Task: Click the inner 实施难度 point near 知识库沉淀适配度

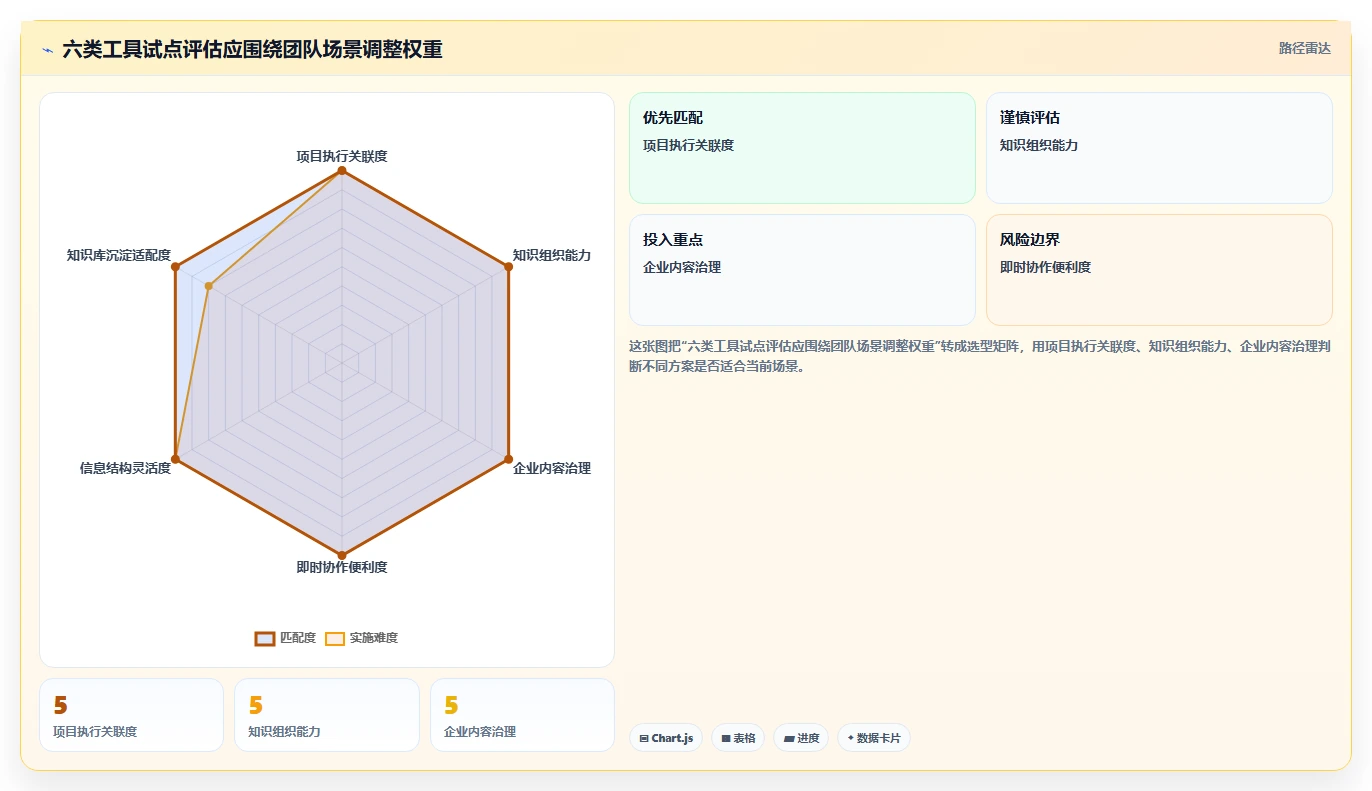Action: (x=208, y=286)
